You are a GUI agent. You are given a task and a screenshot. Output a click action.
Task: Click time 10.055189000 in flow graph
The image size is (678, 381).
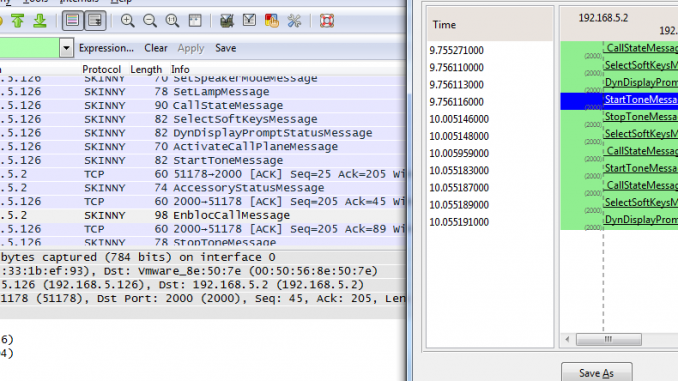tap(459, 205)
